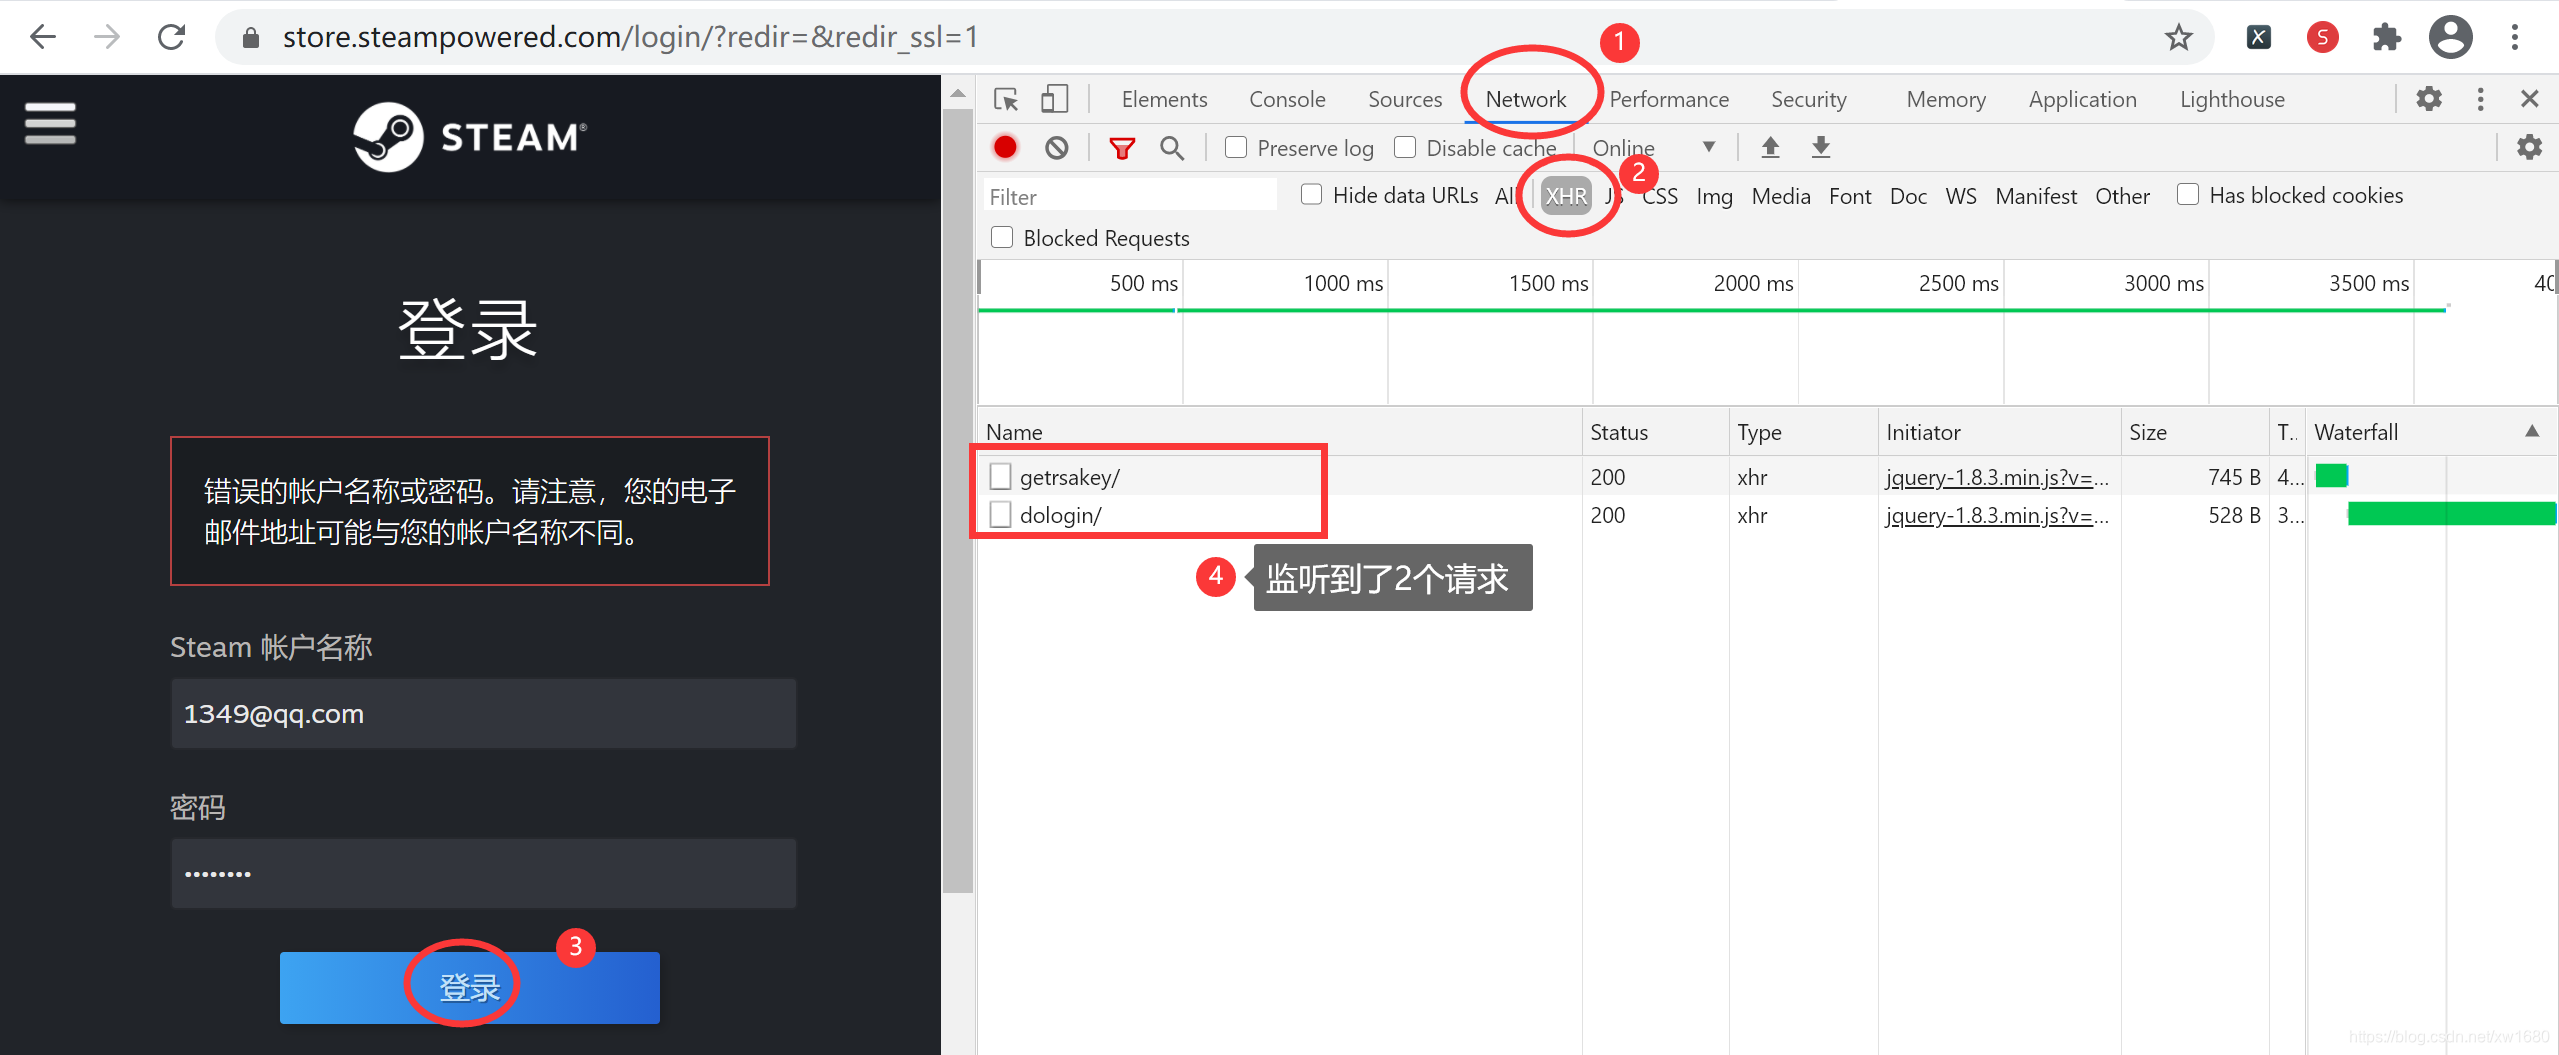Switch to the Elements tab
The width and height of the screenshot is (2559, 1055).
[1164, 99]
